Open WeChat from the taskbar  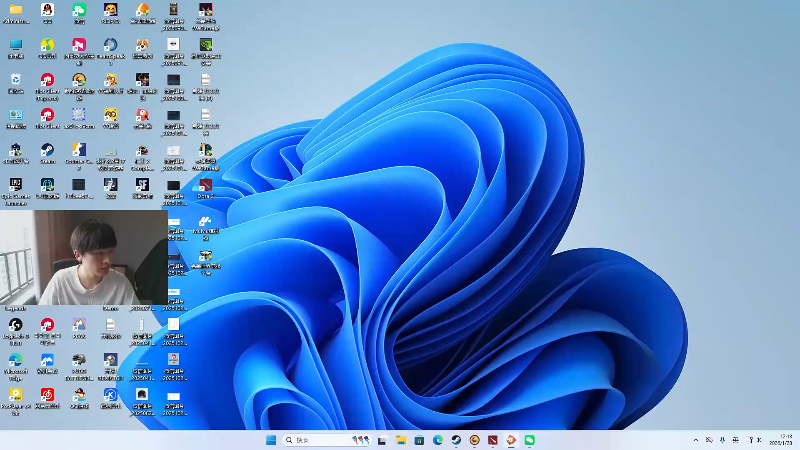530,440
